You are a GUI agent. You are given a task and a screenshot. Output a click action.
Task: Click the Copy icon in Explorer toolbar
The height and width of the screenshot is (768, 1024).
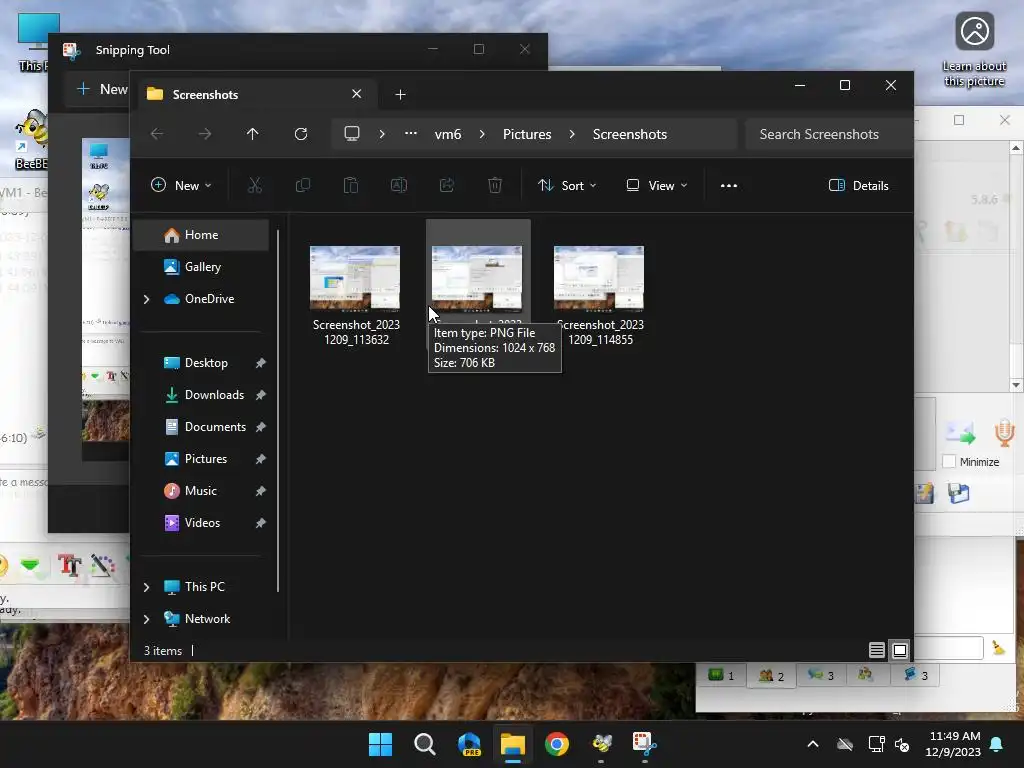pyautogui.click(x=303, y=185)
